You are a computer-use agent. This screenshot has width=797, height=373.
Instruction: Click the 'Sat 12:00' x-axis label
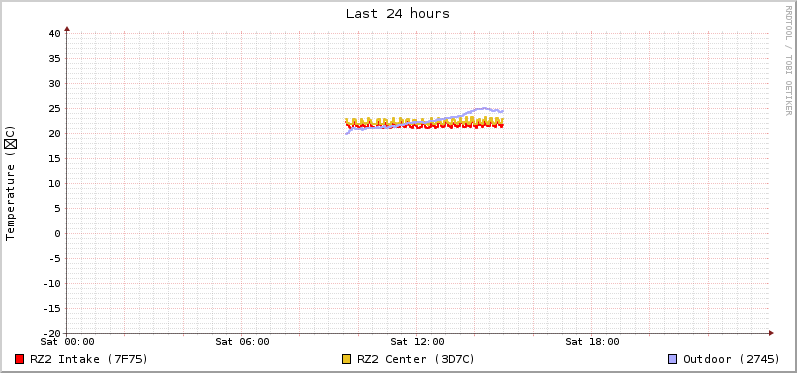[x=417, y=342]
